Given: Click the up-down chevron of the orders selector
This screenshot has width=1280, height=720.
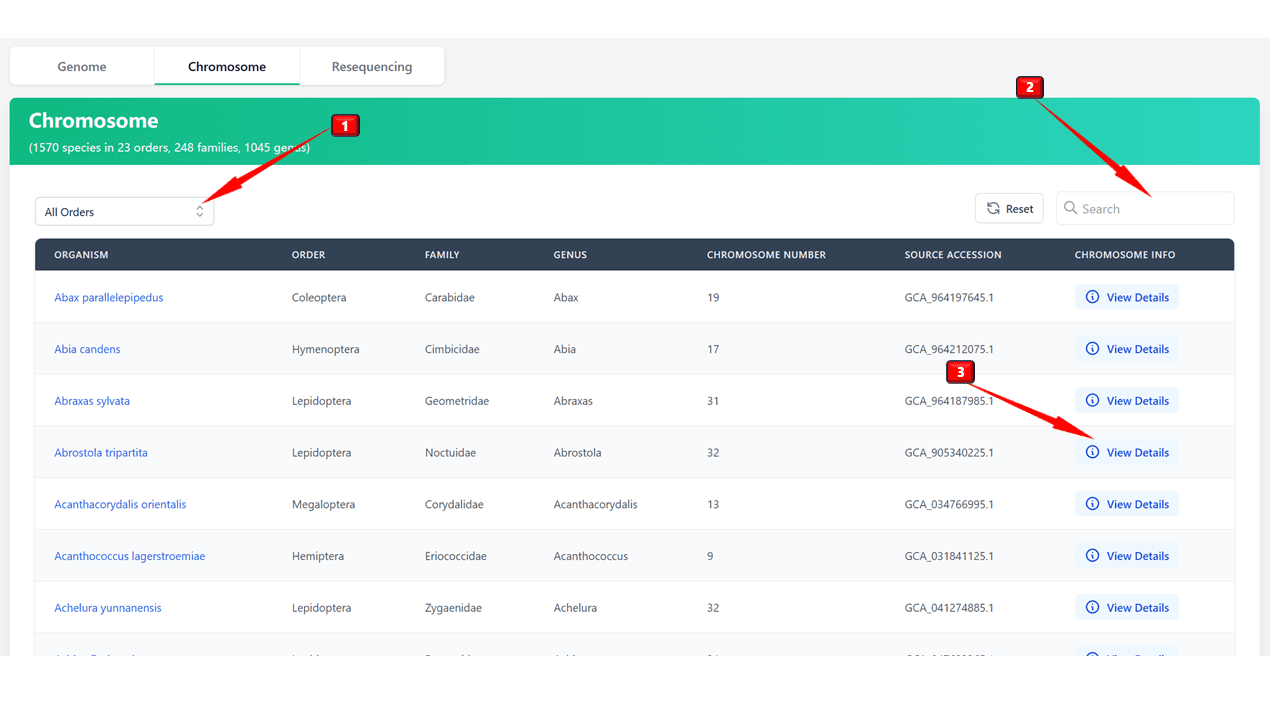Looking at the screenshot, I should click(200, 212).
